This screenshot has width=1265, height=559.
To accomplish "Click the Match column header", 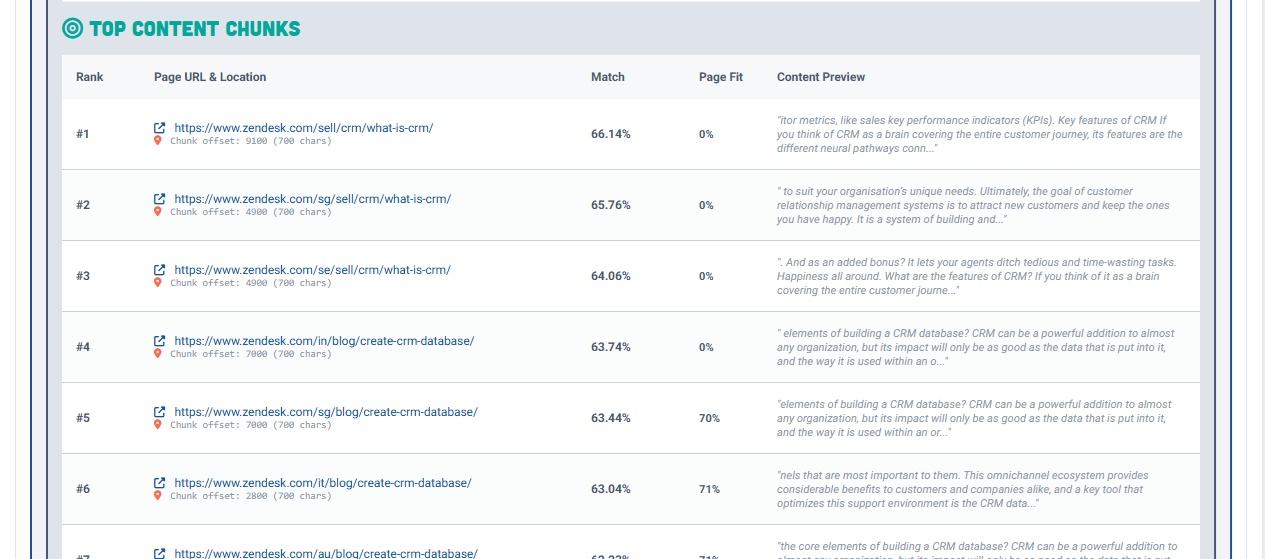I will coord(608,77).
